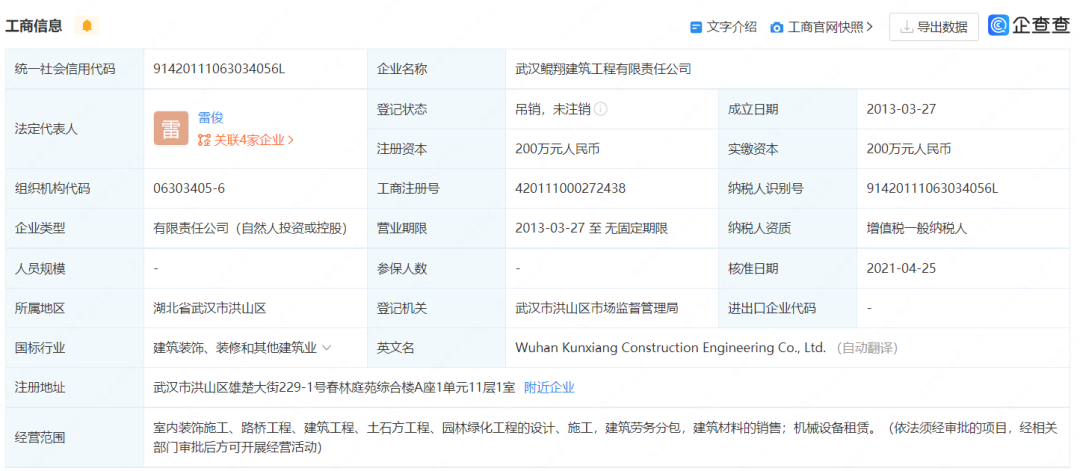Click the 经营范围 business scope description
Viewport: 1080px width, 471px height.
tap(605, 437)
